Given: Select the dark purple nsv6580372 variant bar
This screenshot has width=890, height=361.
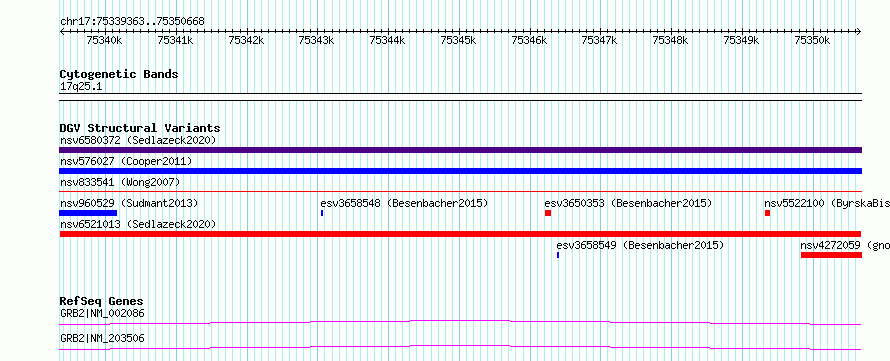Looking at the screenshot, I should (x=460, y=150).
